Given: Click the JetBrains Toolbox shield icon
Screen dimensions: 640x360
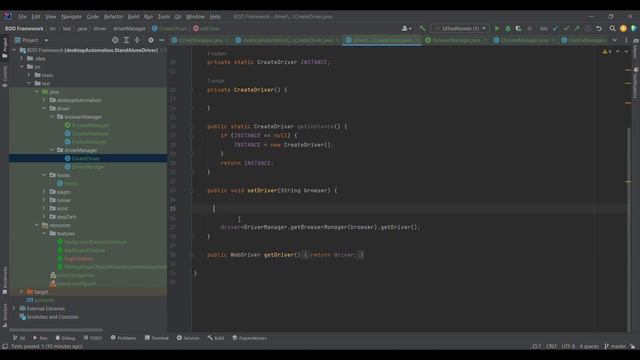Looking at the screenshot, I should (x=633, y=29).
